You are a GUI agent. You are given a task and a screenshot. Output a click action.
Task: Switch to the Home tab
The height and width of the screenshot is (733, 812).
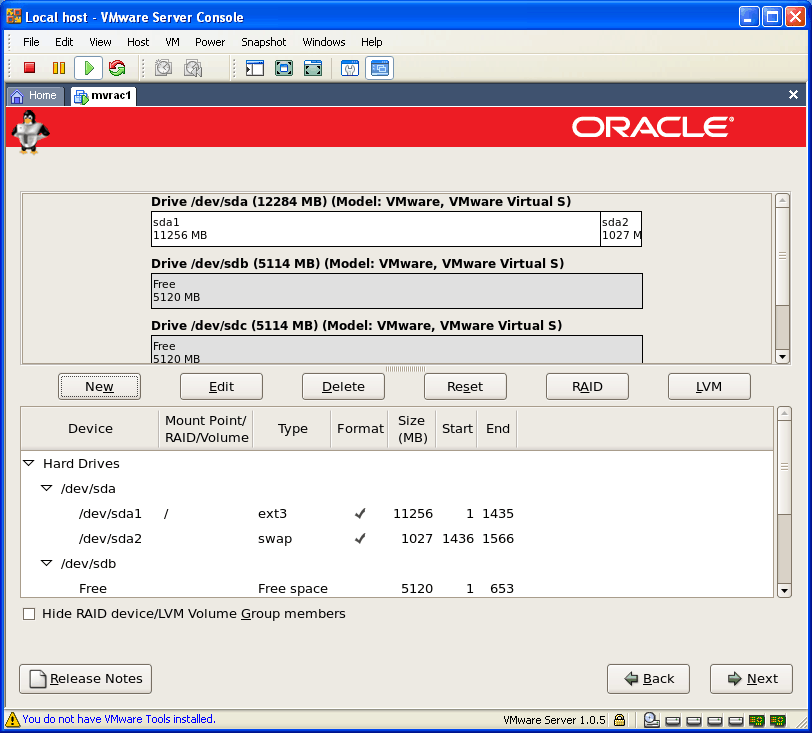[x=34, y=96]
